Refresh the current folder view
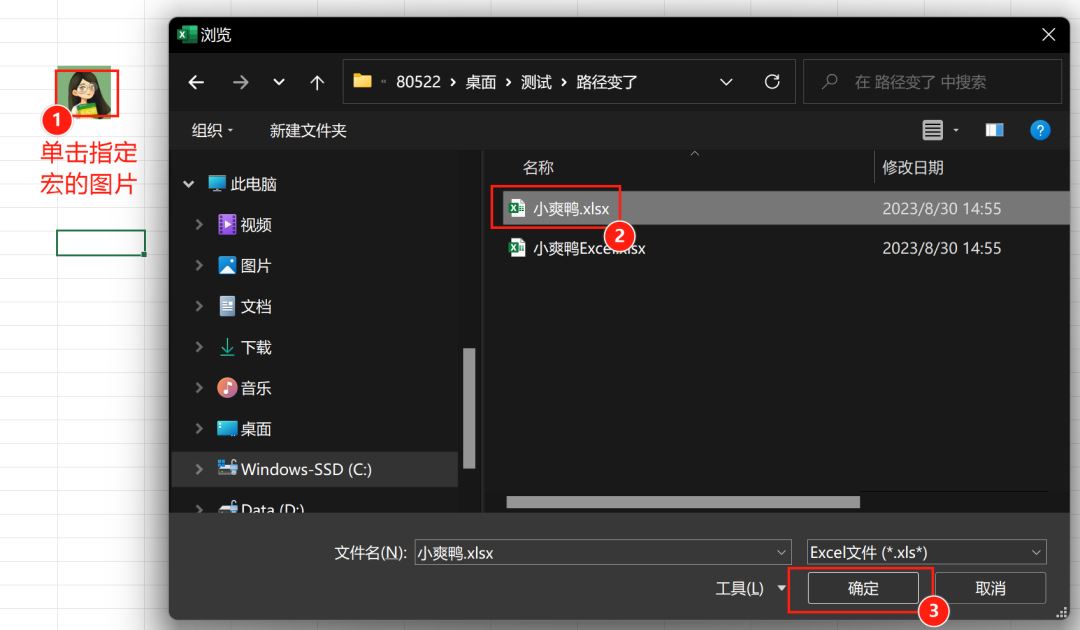The height and width of the screenshot is (630, 1080). [x=772, y=82]
